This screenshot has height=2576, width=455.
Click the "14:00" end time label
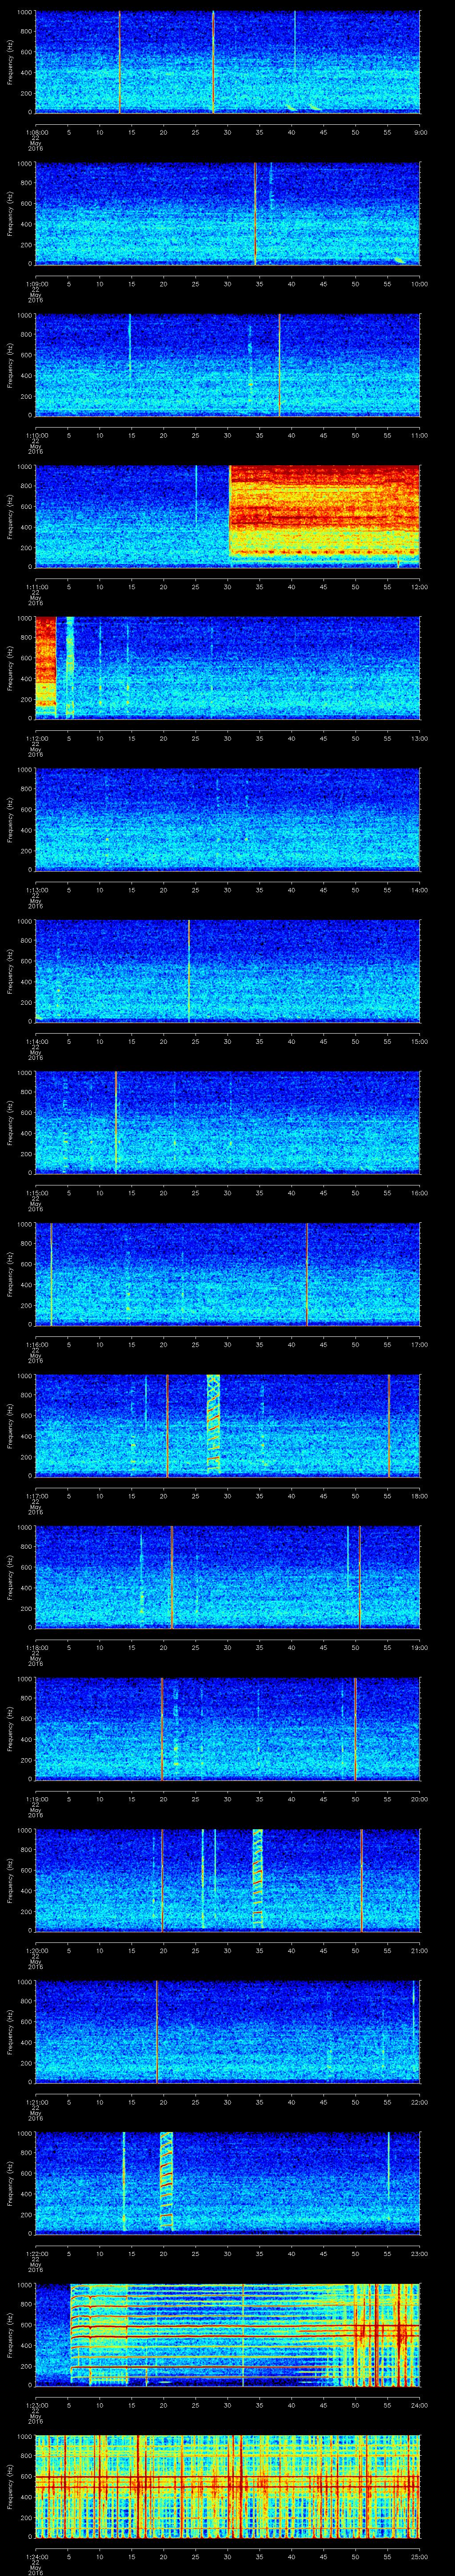[x=420, y=890]
